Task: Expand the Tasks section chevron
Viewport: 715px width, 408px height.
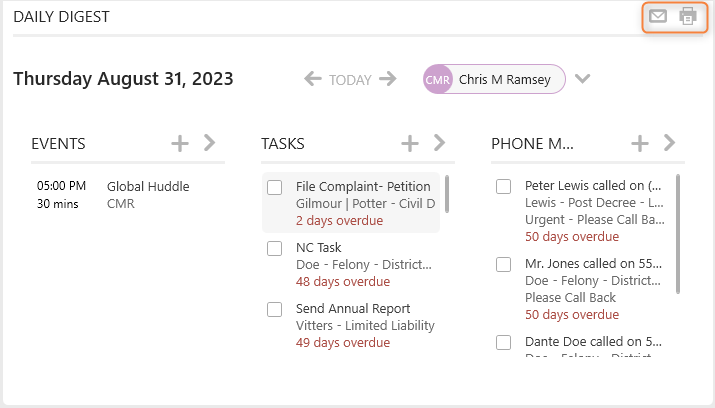Action: (x=439, y=143)
